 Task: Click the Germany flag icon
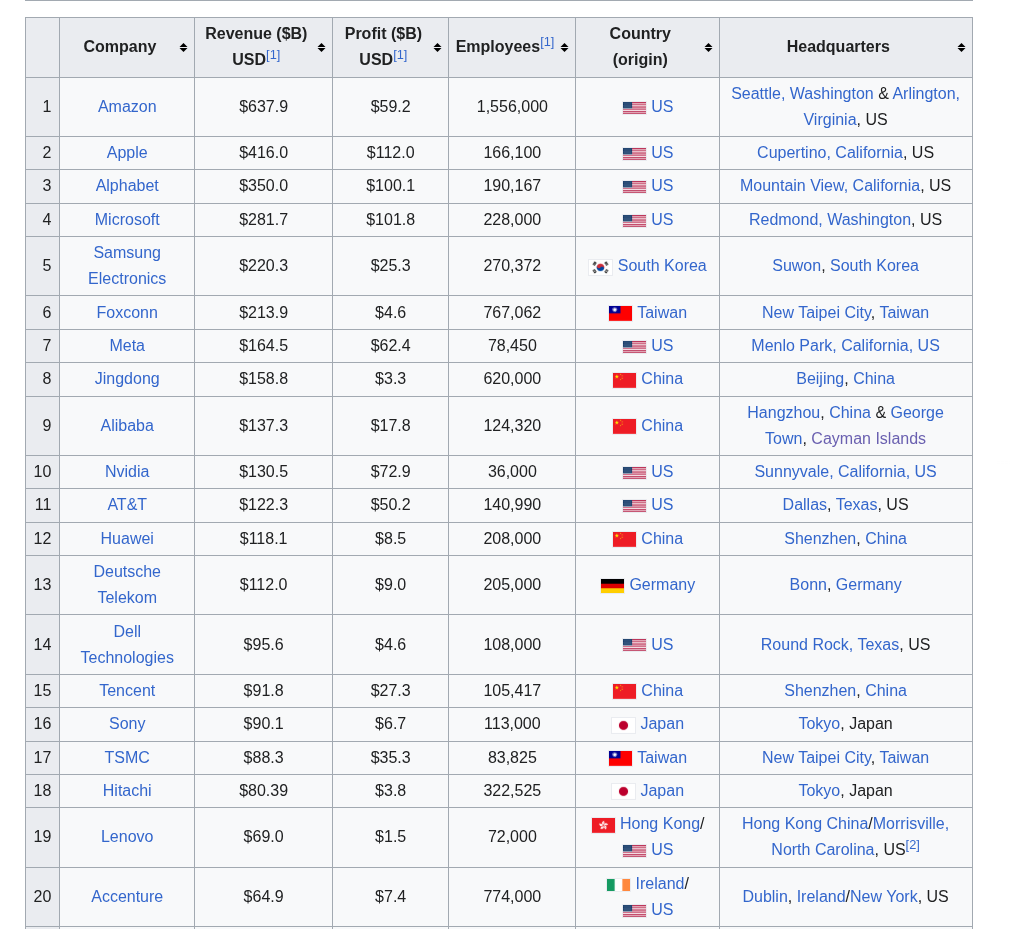click(x=612, y=586)
